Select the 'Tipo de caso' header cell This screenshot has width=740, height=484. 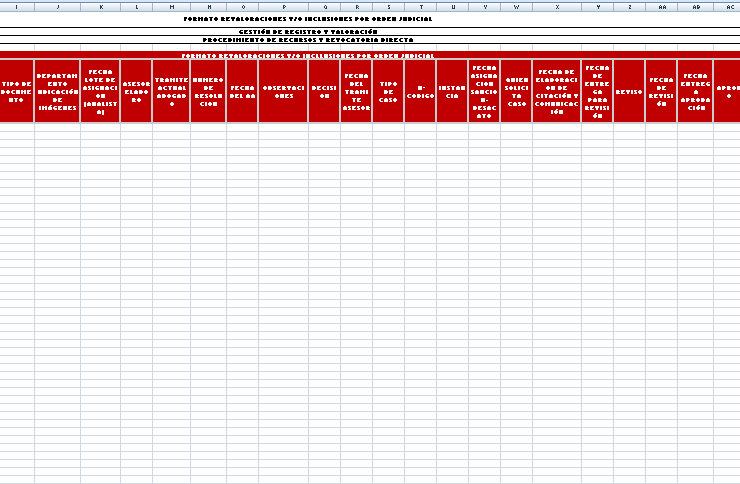388,91
